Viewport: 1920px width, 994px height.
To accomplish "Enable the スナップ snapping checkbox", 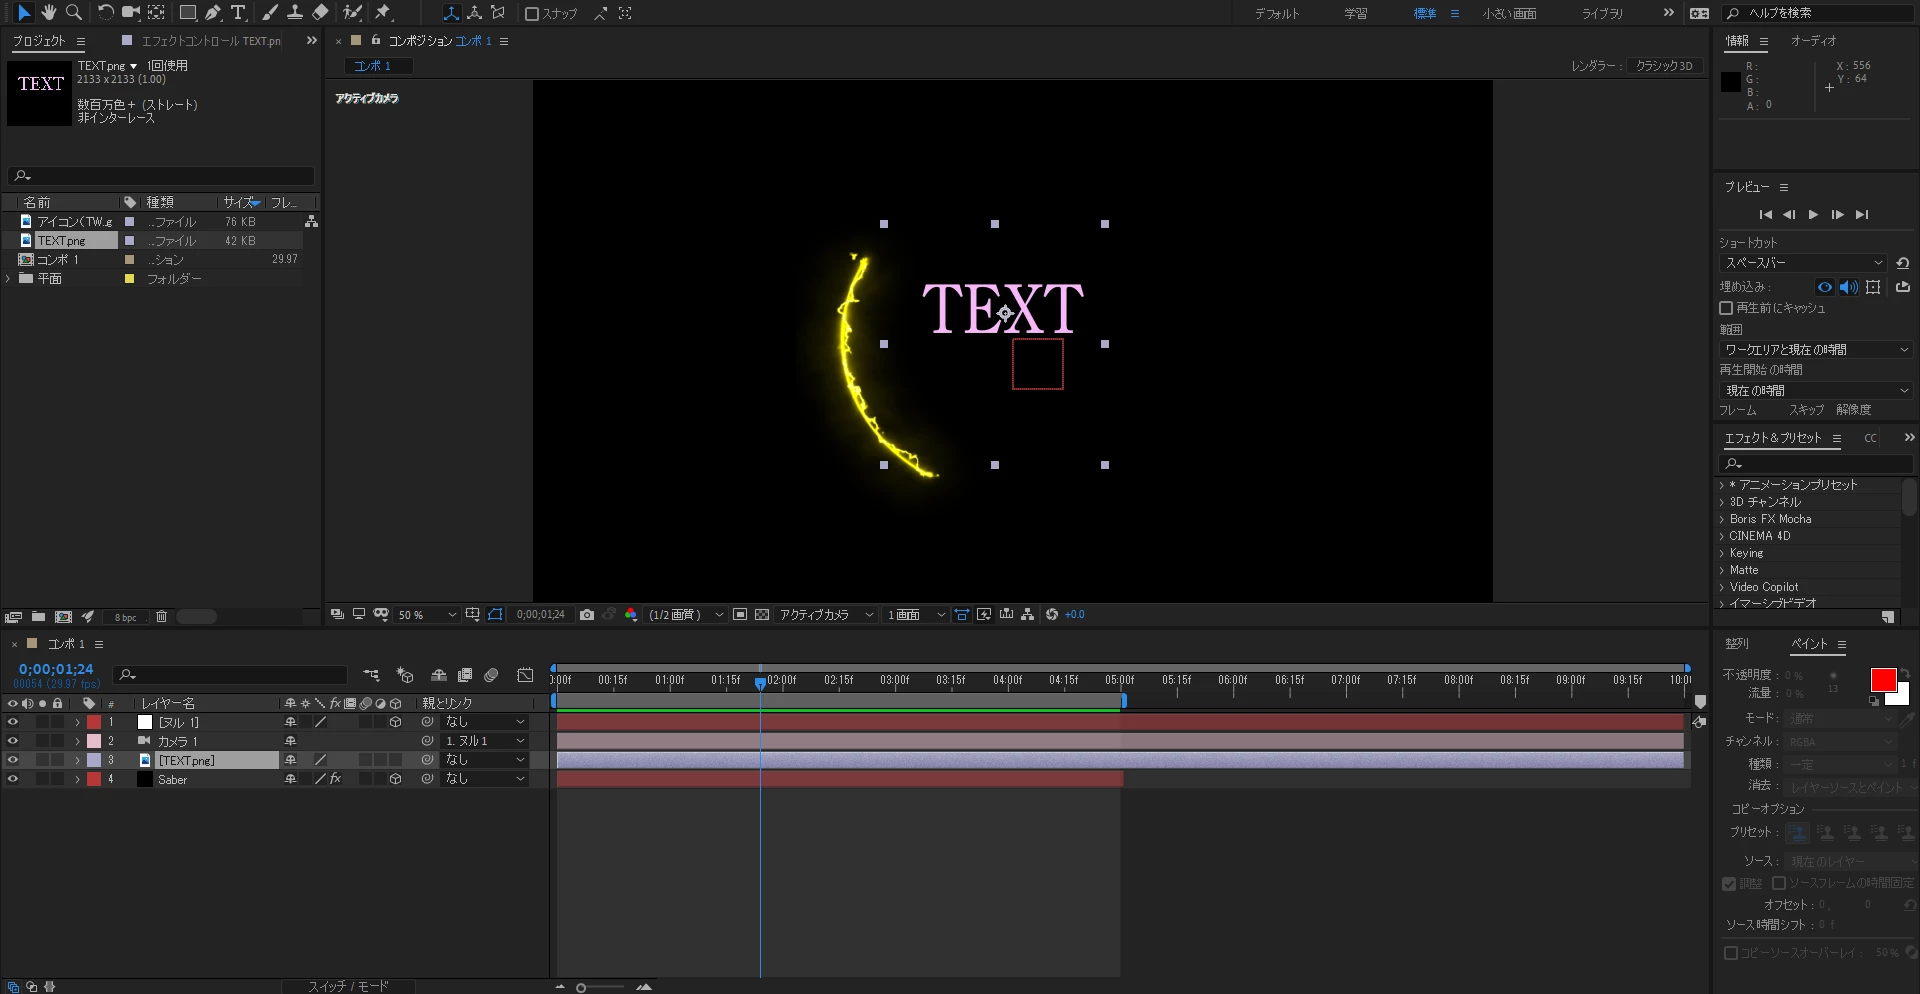I will point(532,14).
